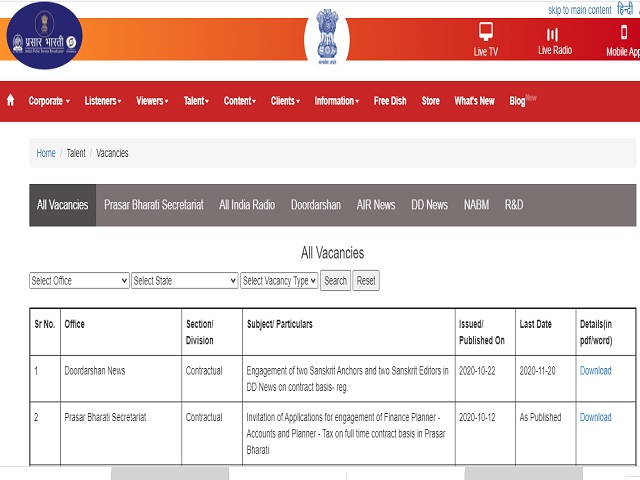This screenshot has width=640, height=480.
Task: Switch to the NABM tab
Action: (476, 205)
